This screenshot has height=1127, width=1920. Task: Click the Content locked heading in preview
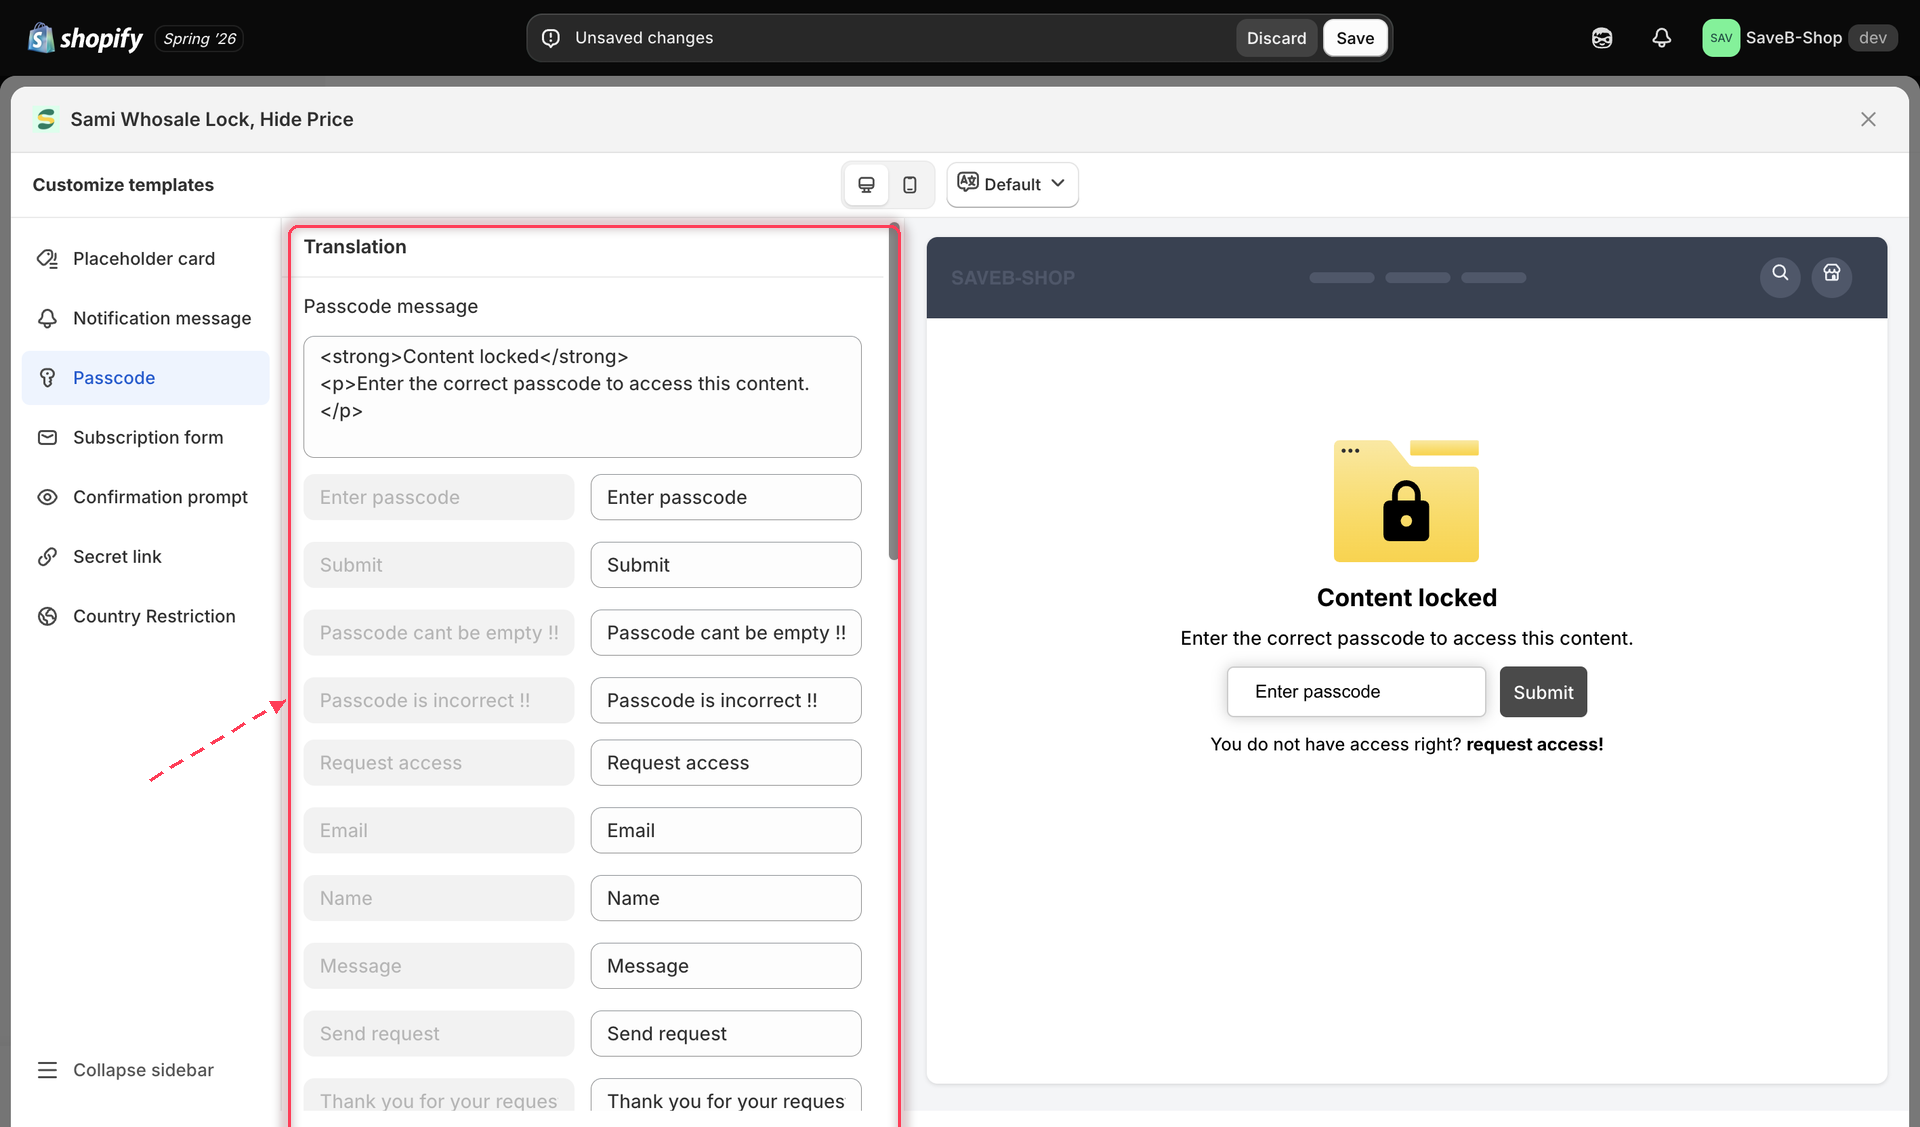click(x=1406, y=598)
